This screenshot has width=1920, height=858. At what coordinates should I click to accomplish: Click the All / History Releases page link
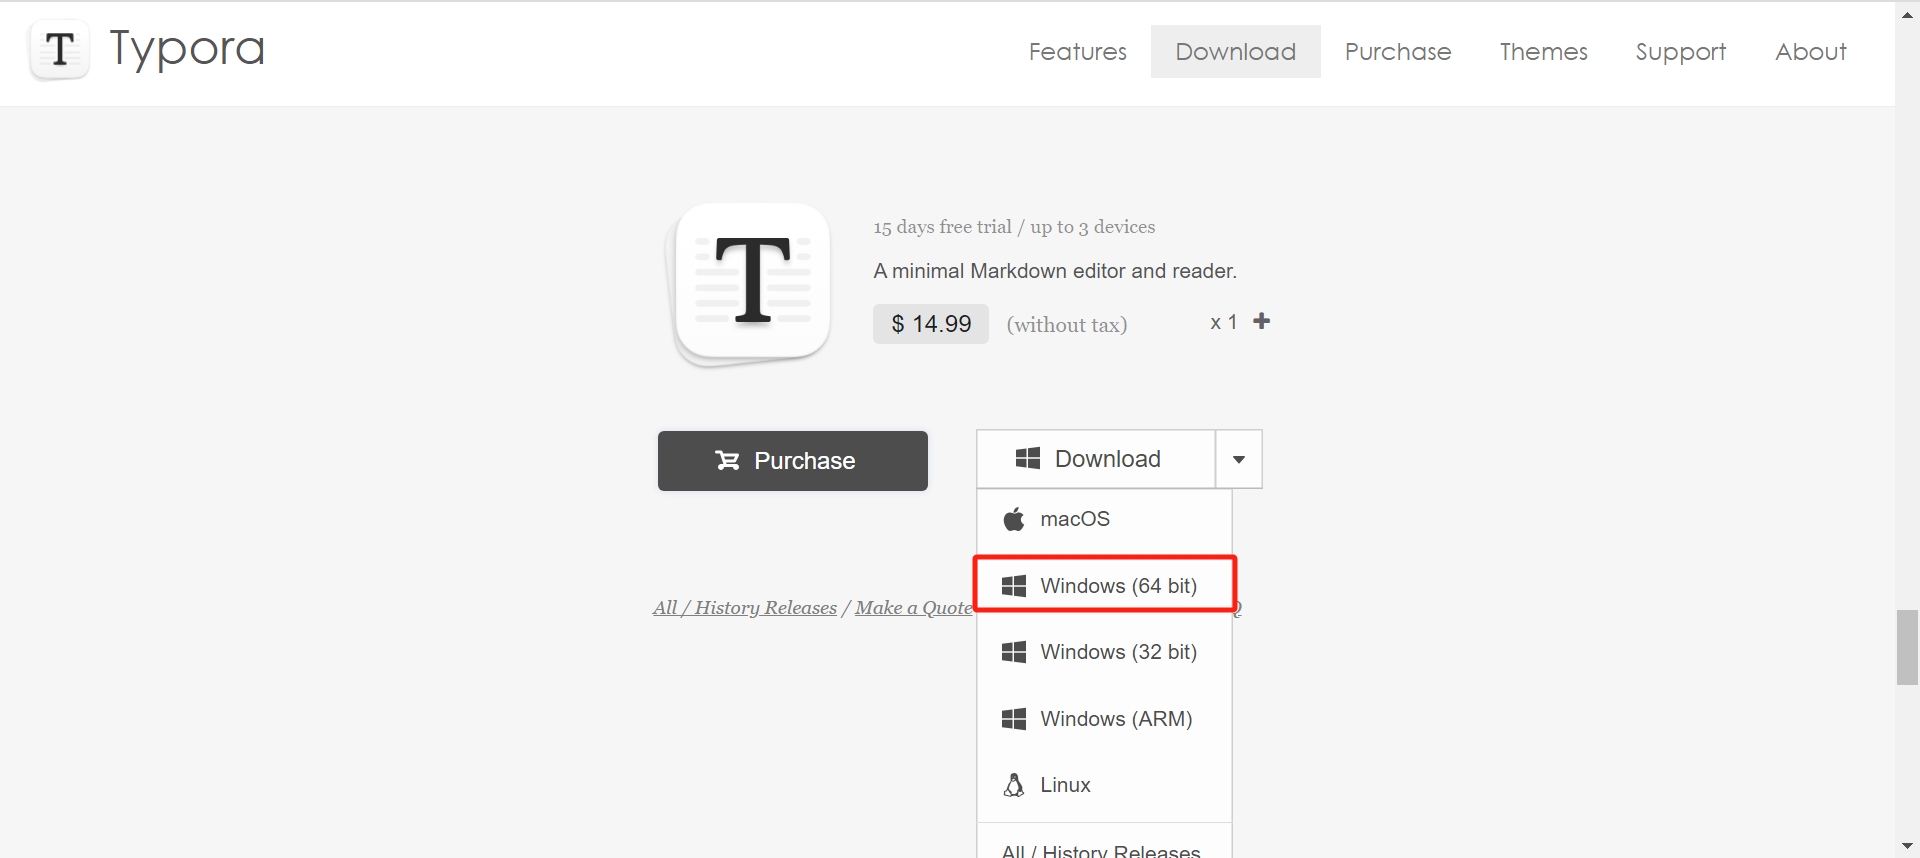745,608
